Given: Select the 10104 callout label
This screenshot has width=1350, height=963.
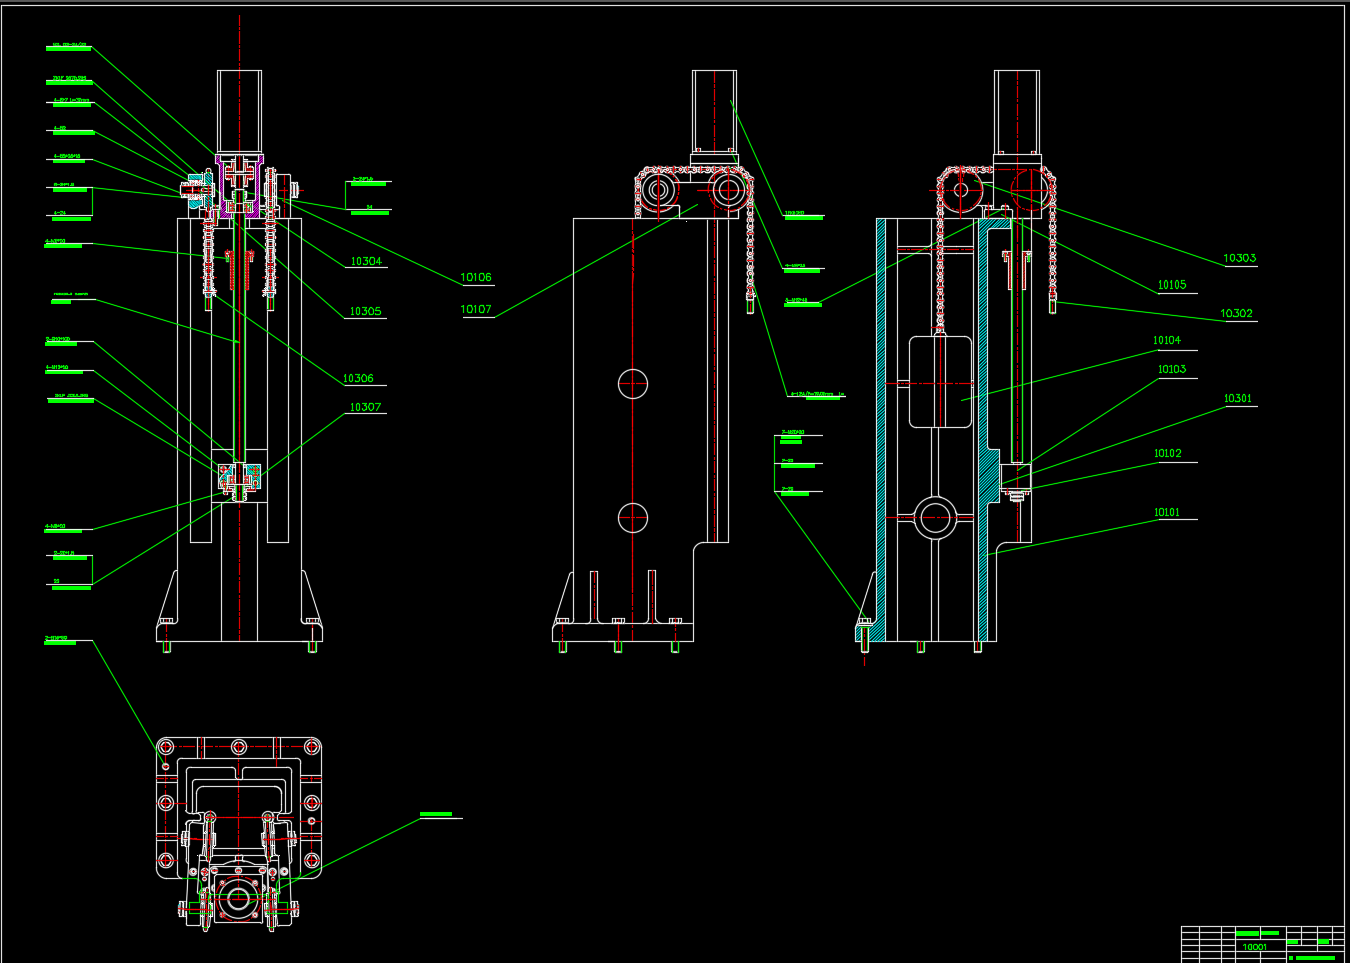Looking at the screenshot, I should coord(1167,341).
